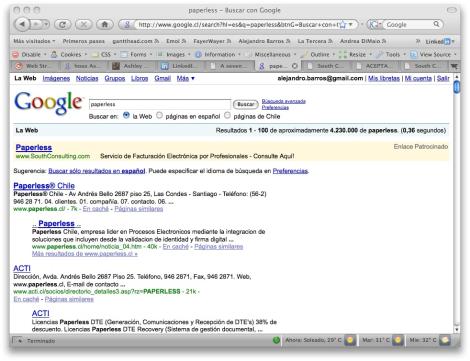Click the site identity icon in address bar
The height and width of the screenshot is (361, 470).
pyautogui.click(x=127, y=25)
